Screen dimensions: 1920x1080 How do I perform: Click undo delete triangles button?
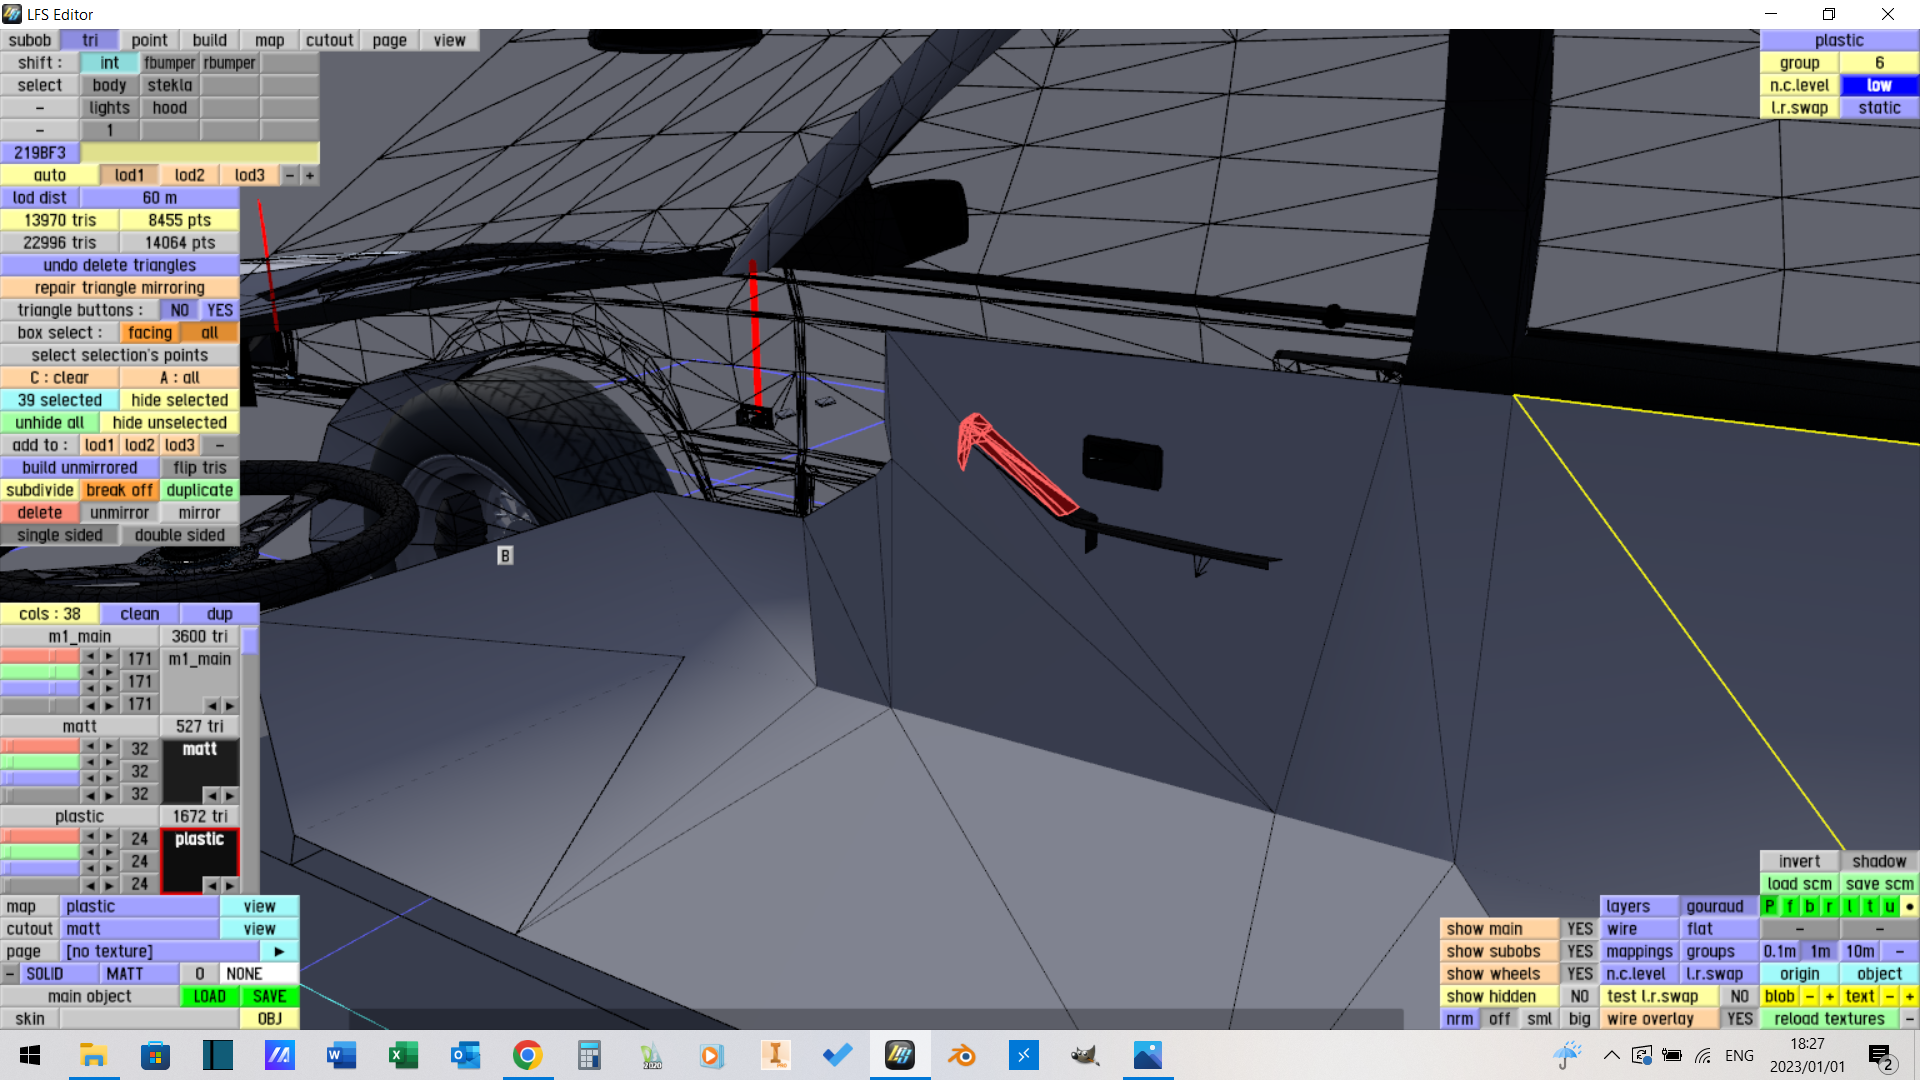120,265
